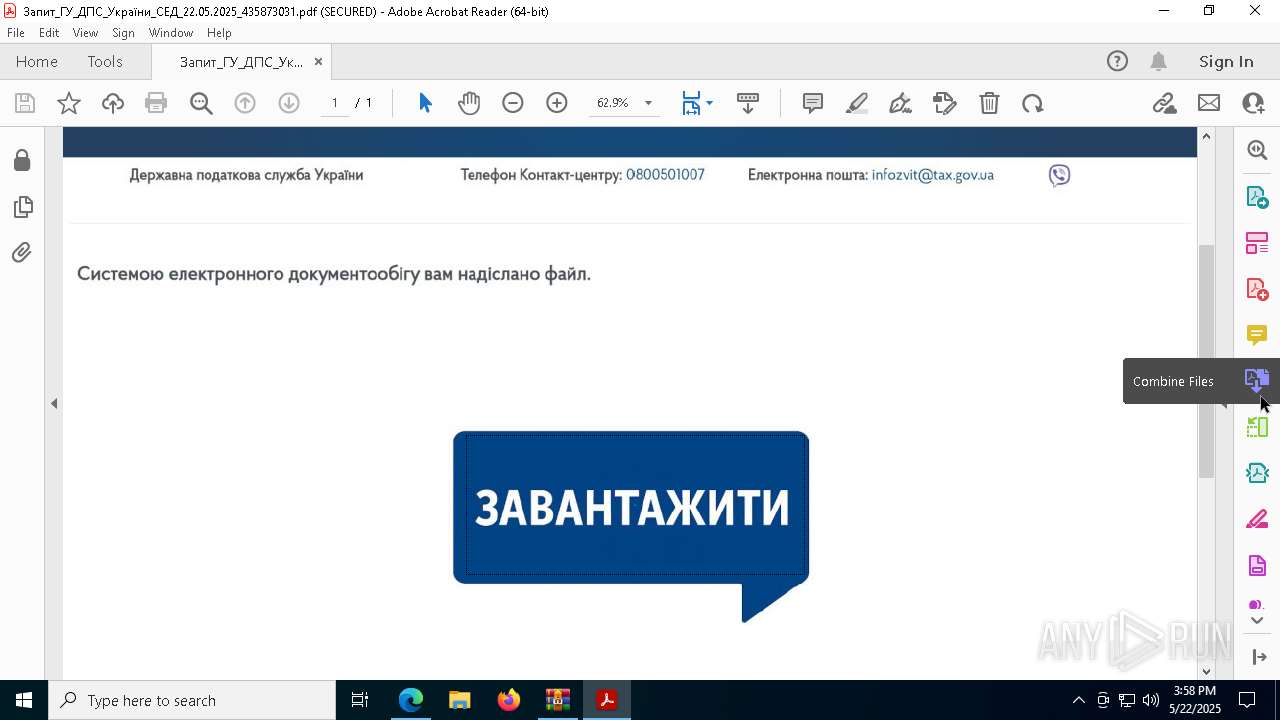This screenshot has width=1280, height=720.
Task: Open notifications bell
Action: point(1159,62)
